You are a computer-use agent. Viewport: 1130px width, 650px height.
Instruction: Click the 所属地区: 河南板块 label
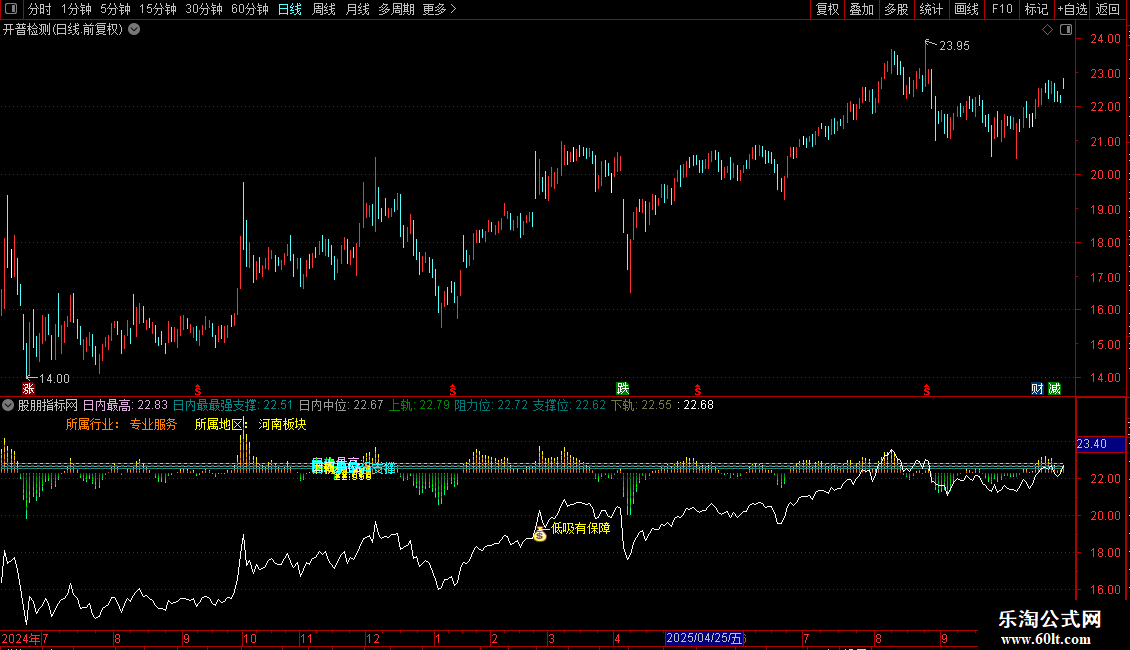pyautogui.click(x=251, y=424)
